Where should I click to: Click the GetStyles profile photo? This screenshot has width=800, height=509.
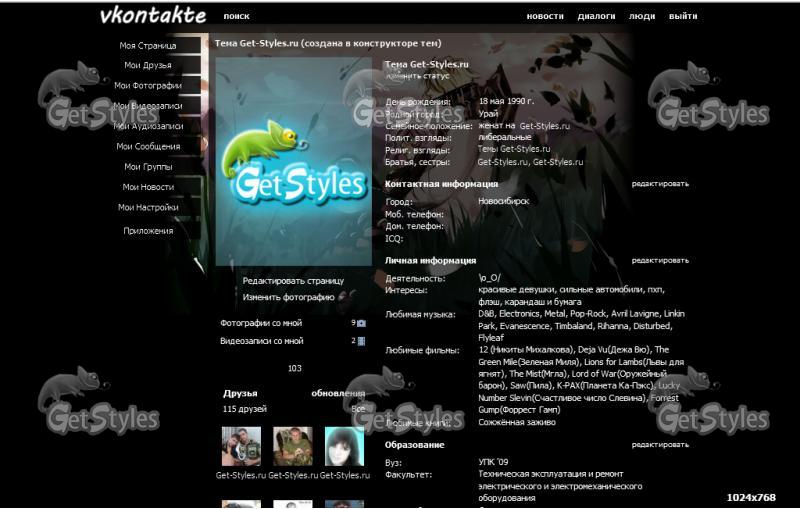294,162
